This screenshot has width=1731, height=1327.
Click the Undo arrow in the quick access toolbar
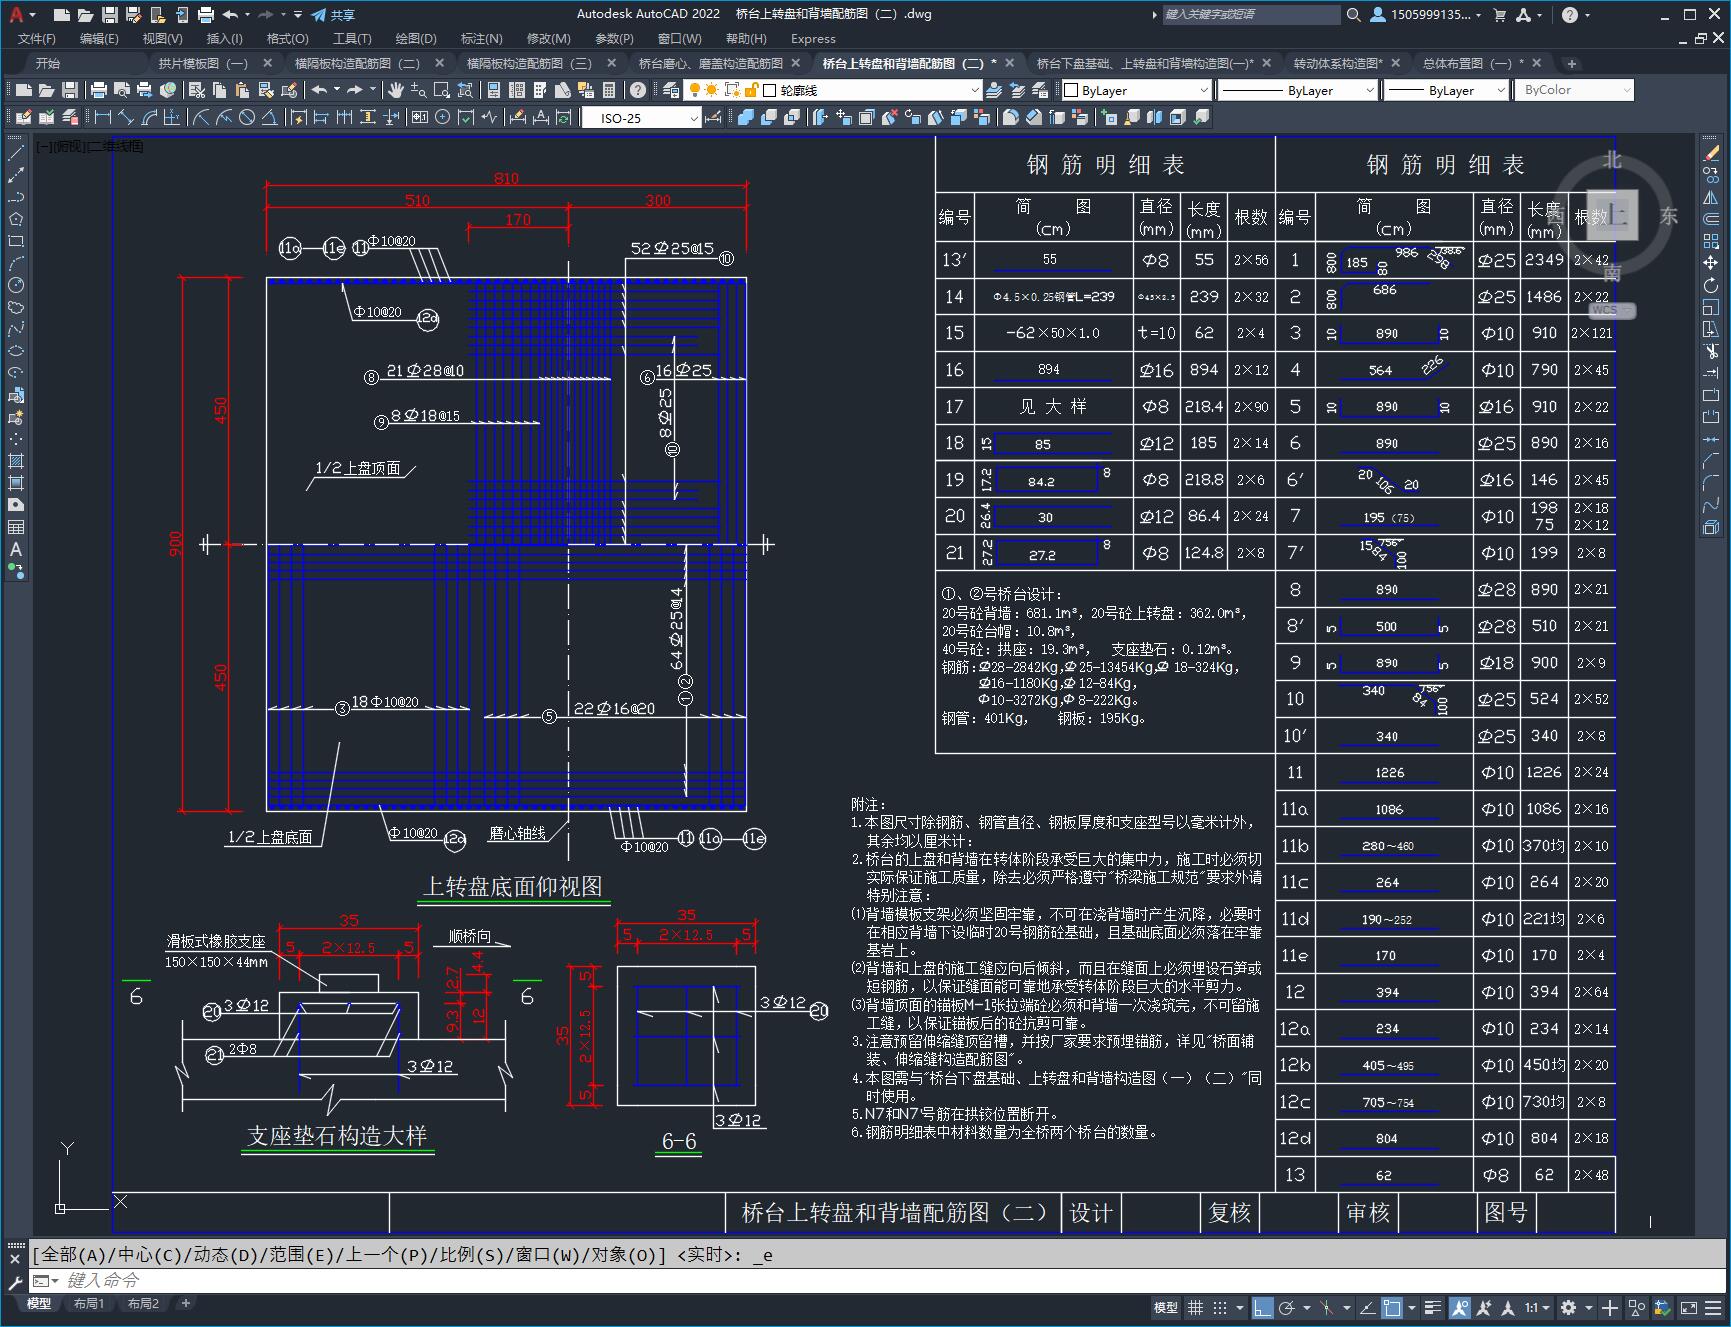tap(231, 15)
